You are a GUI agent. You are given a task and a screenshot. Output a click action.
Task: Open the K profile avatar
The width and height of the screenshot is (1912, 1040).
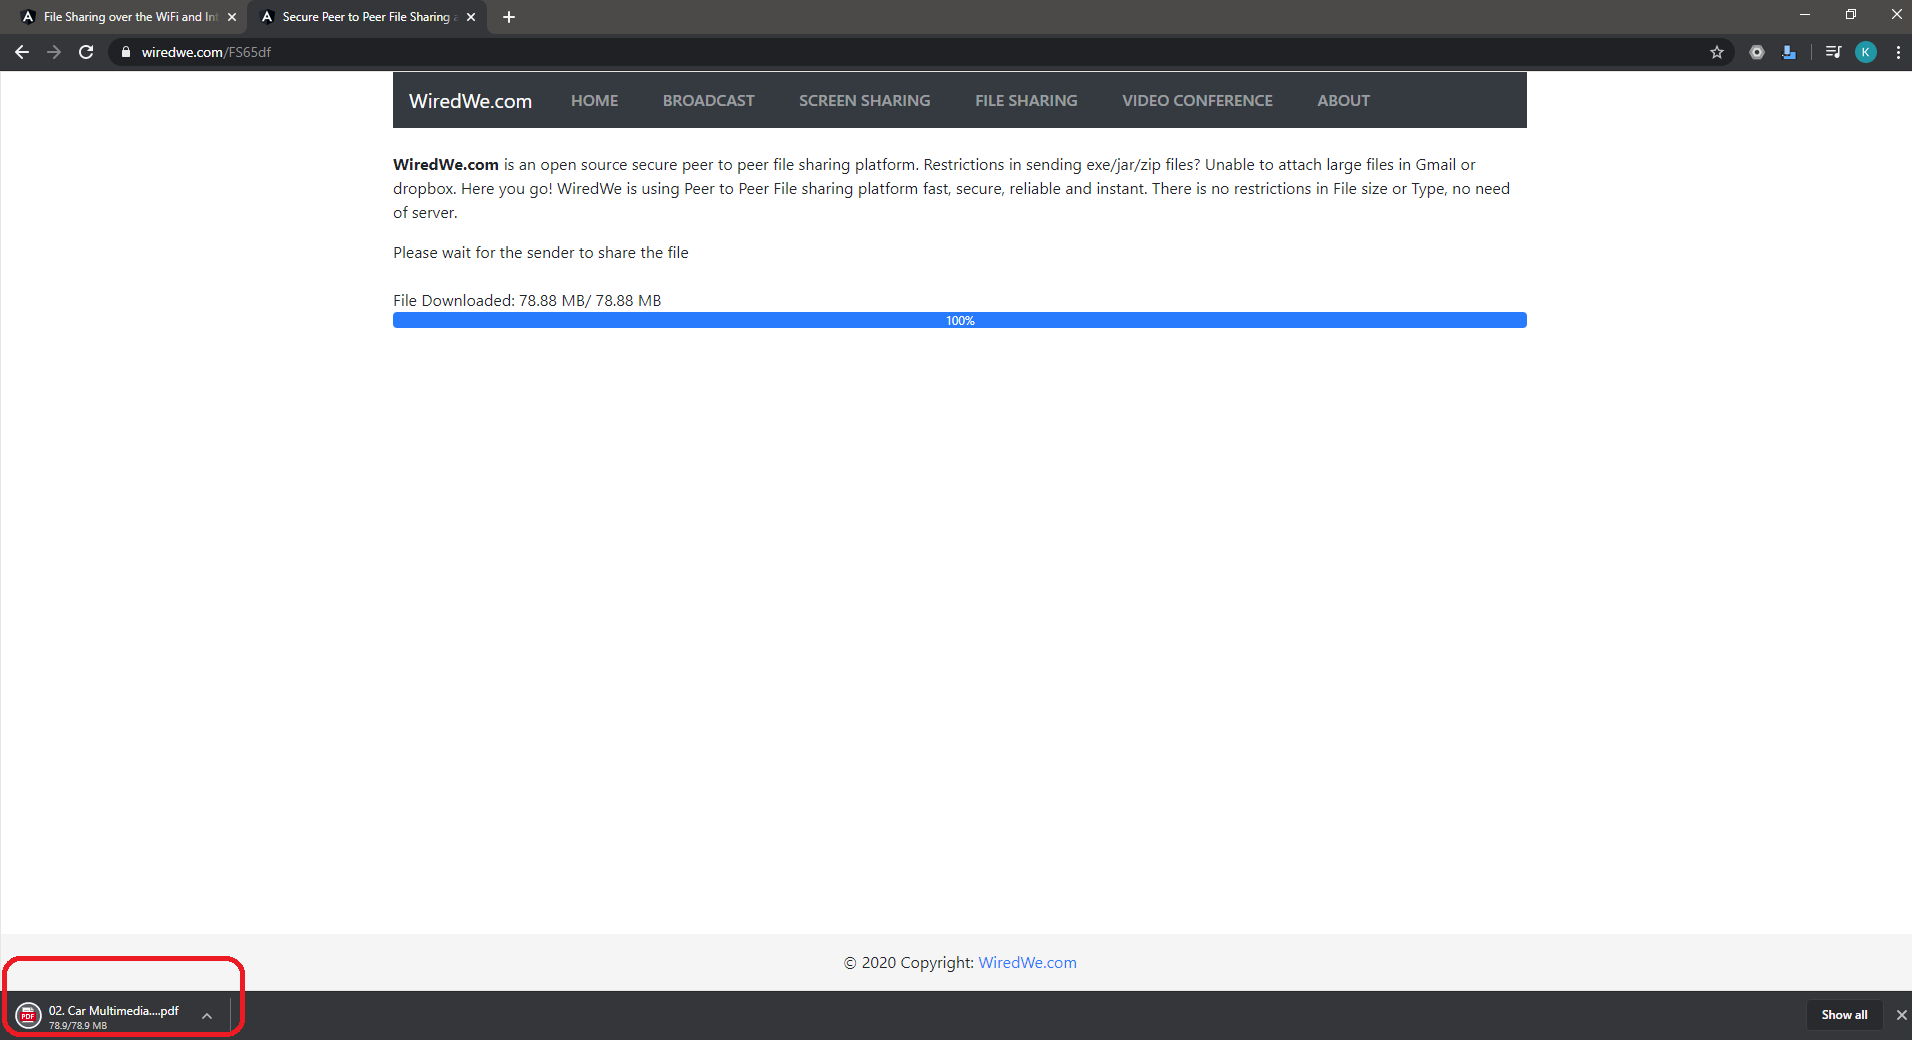tap(1866, 52)
